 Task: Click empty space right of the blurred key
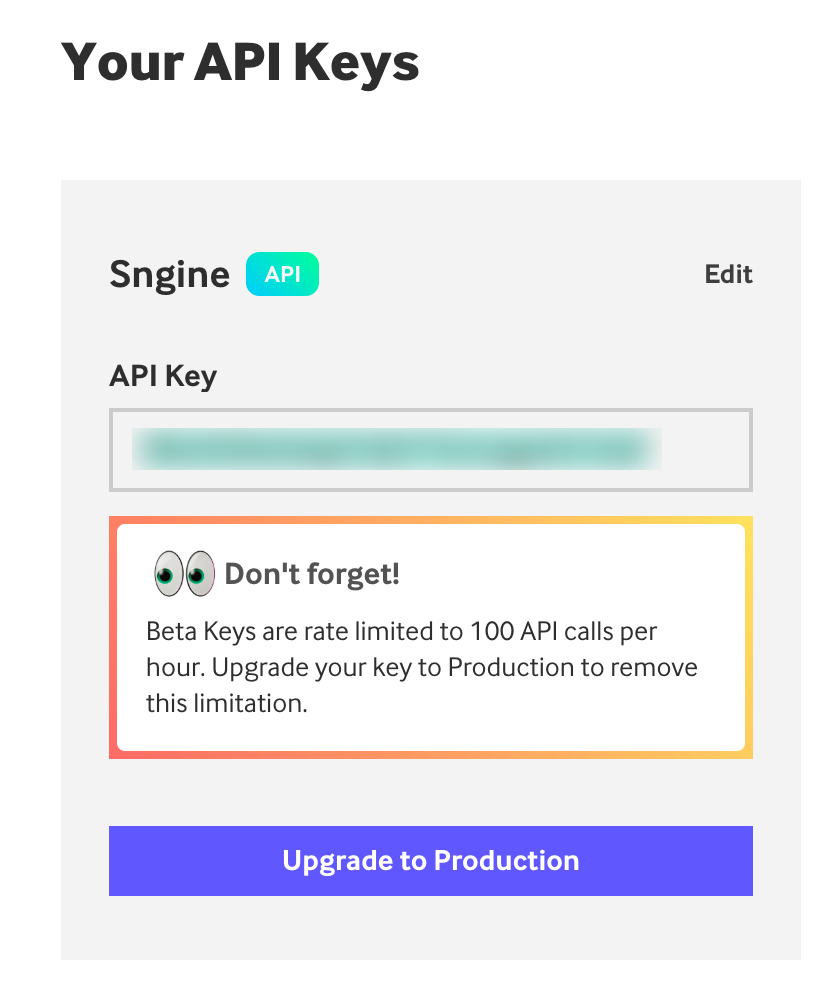pyautogui.click(x=705, y=450)
